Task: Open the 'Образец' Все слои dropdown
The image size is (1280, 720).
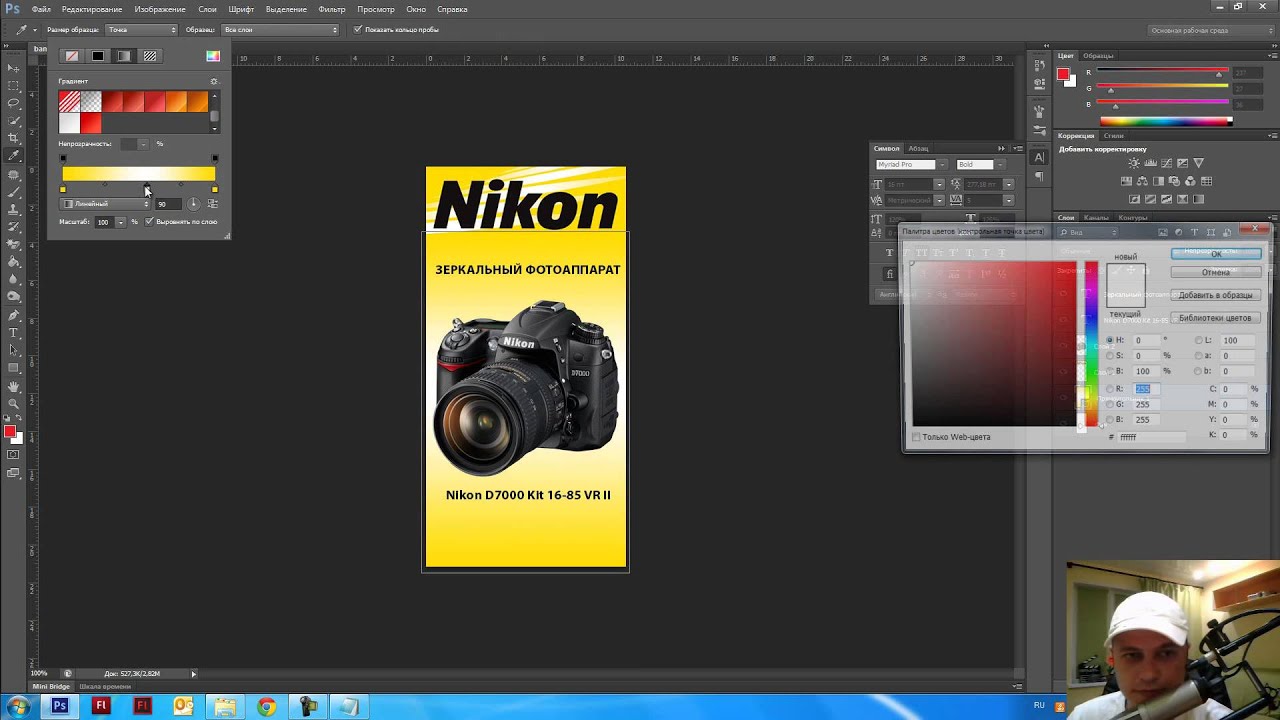Action: 280,29
